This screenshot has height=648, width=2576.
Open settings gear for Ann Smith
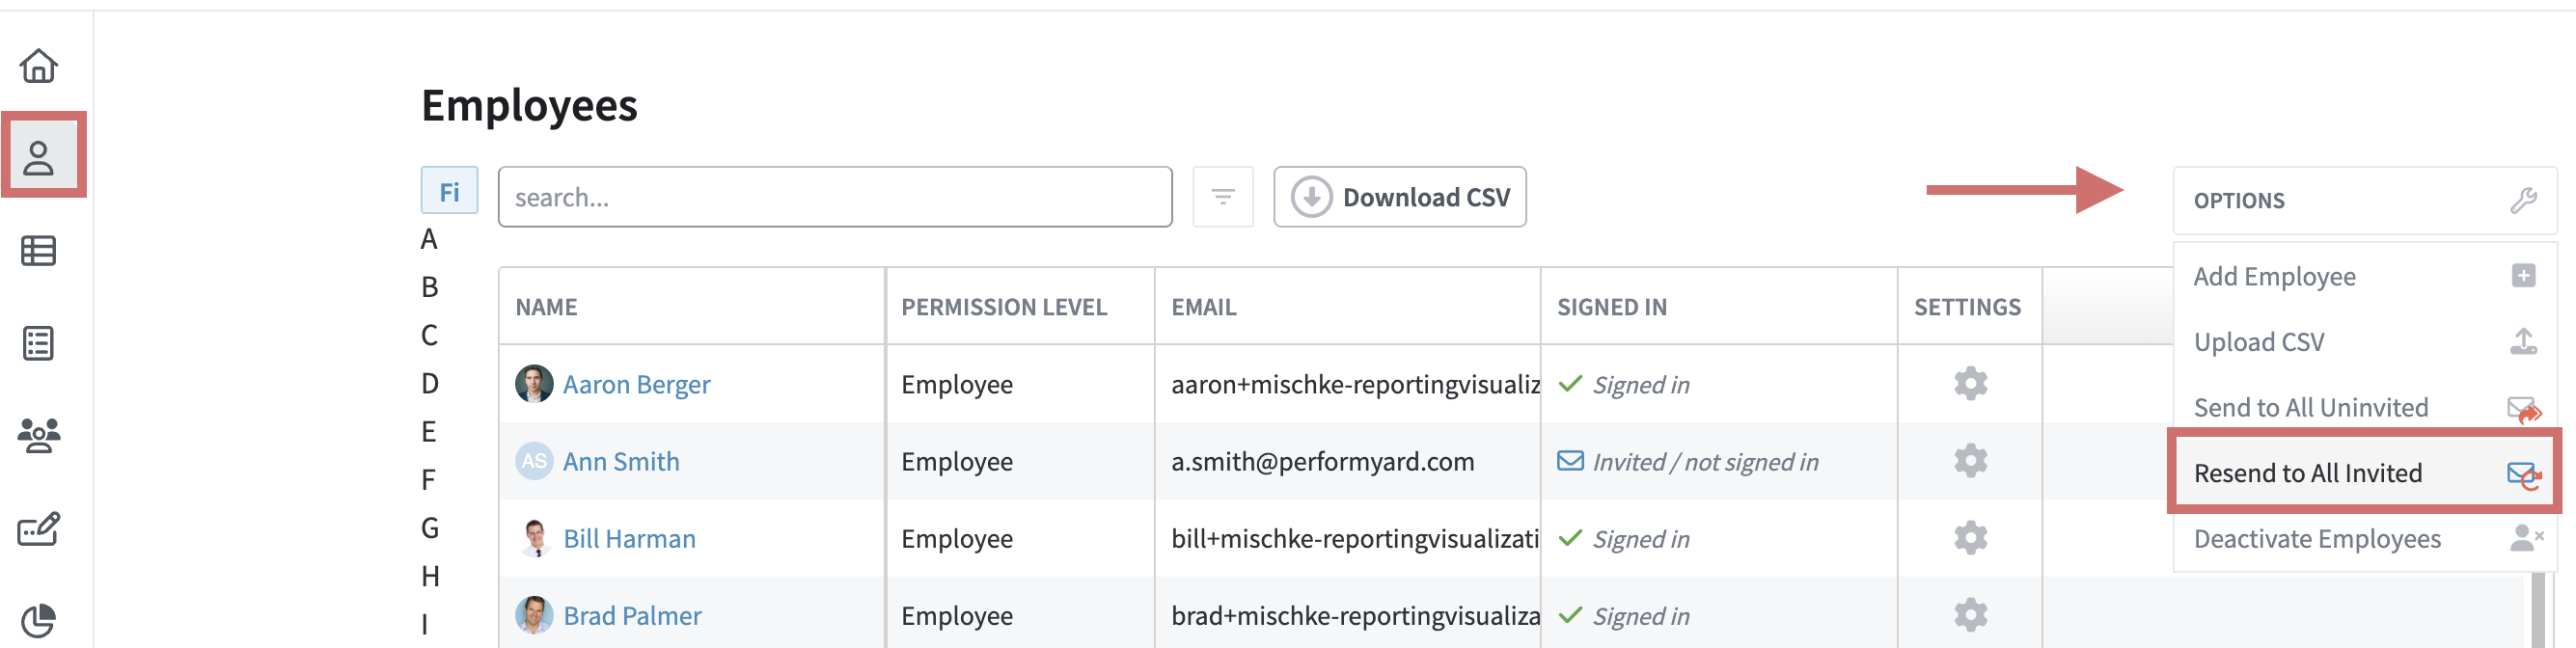coord(1969,461)
